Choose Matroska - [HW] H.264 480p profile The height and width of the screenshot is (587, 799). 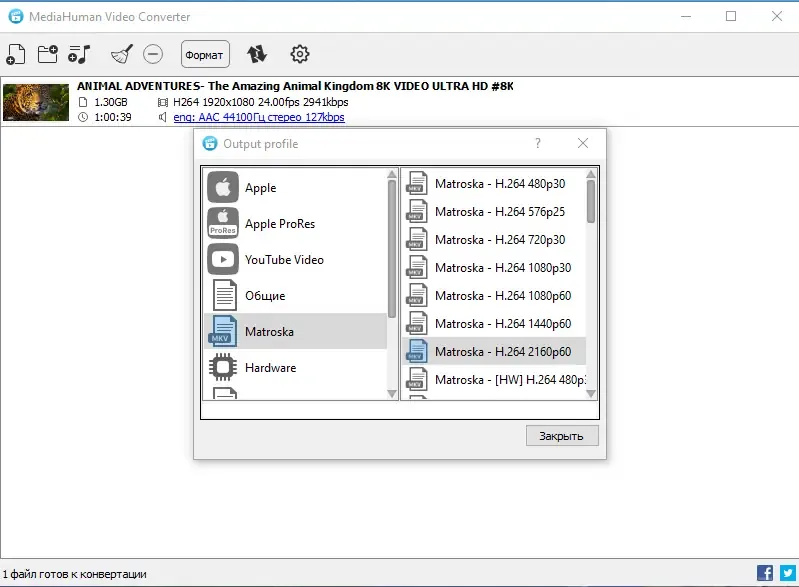tap(494, 380)
